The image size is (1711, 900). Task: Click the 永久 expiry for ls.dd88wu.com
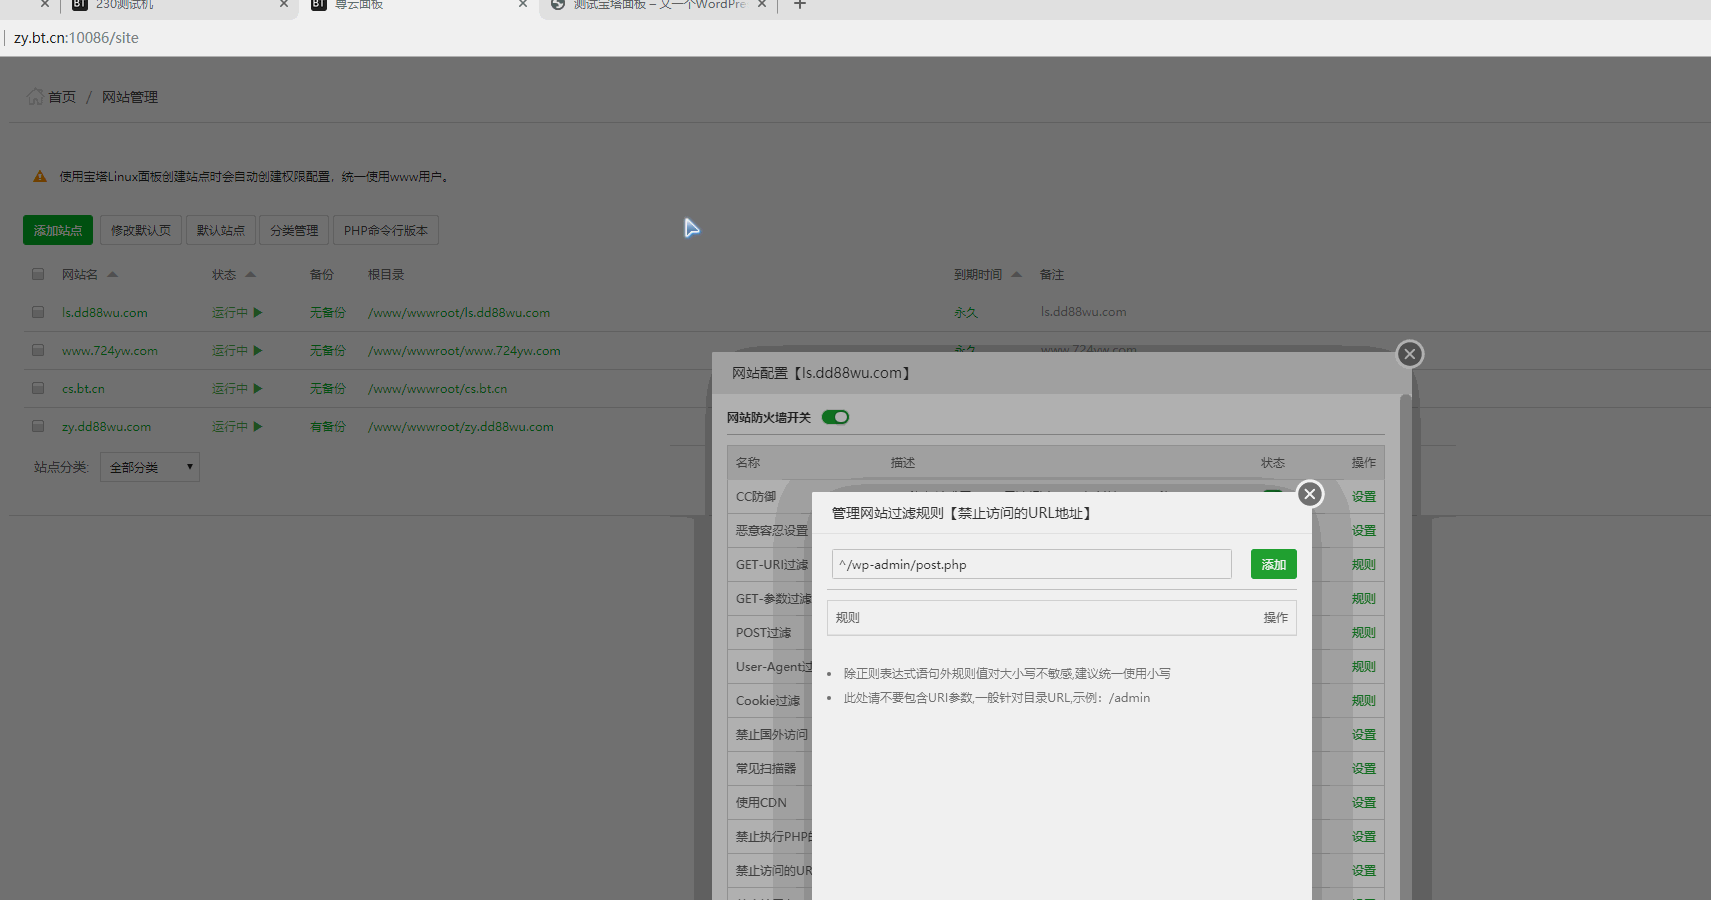(966, 313)
